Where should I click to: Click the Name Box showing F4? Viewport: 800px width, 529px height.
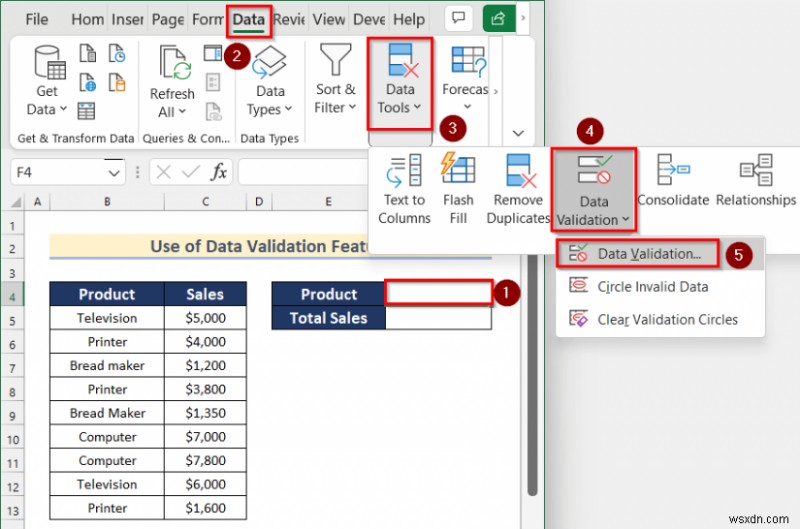[x=59, y=172]
